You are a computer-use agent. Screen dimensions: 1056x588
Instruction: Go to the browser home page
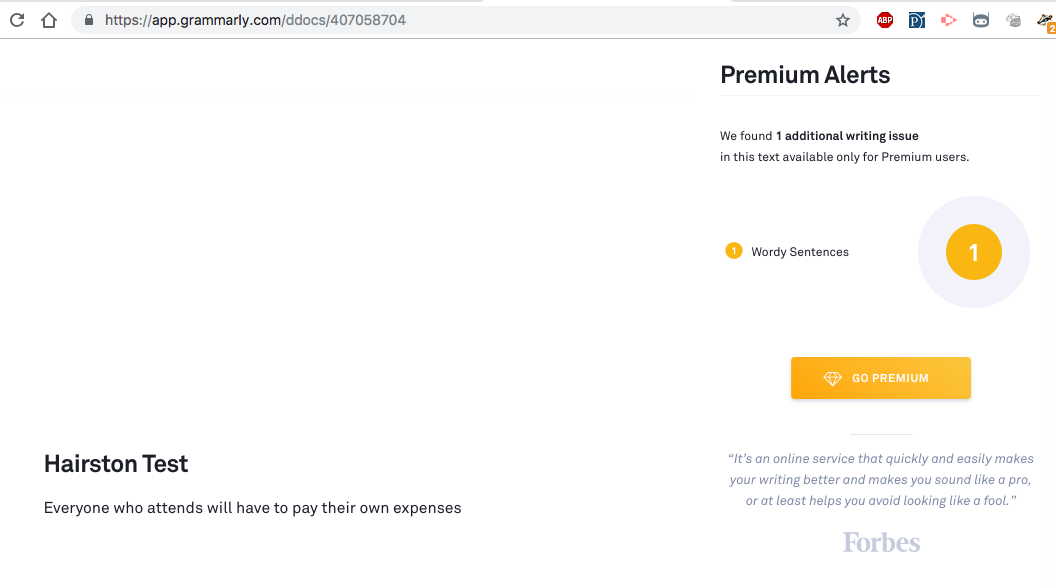click(48, 20)
